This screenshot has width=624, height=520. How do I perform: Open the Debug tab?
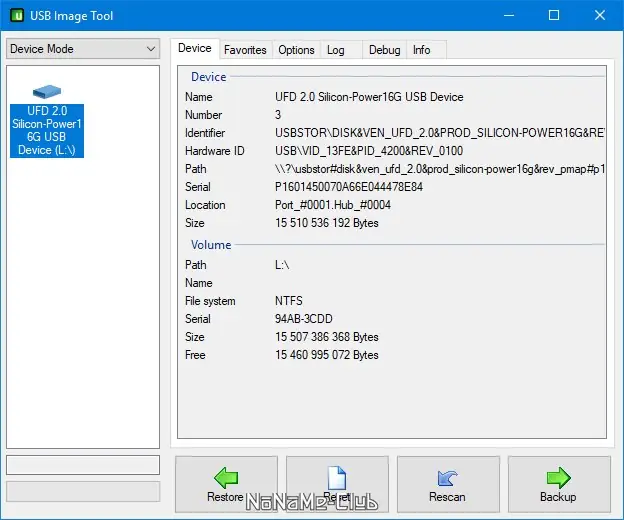coord(384,50)
